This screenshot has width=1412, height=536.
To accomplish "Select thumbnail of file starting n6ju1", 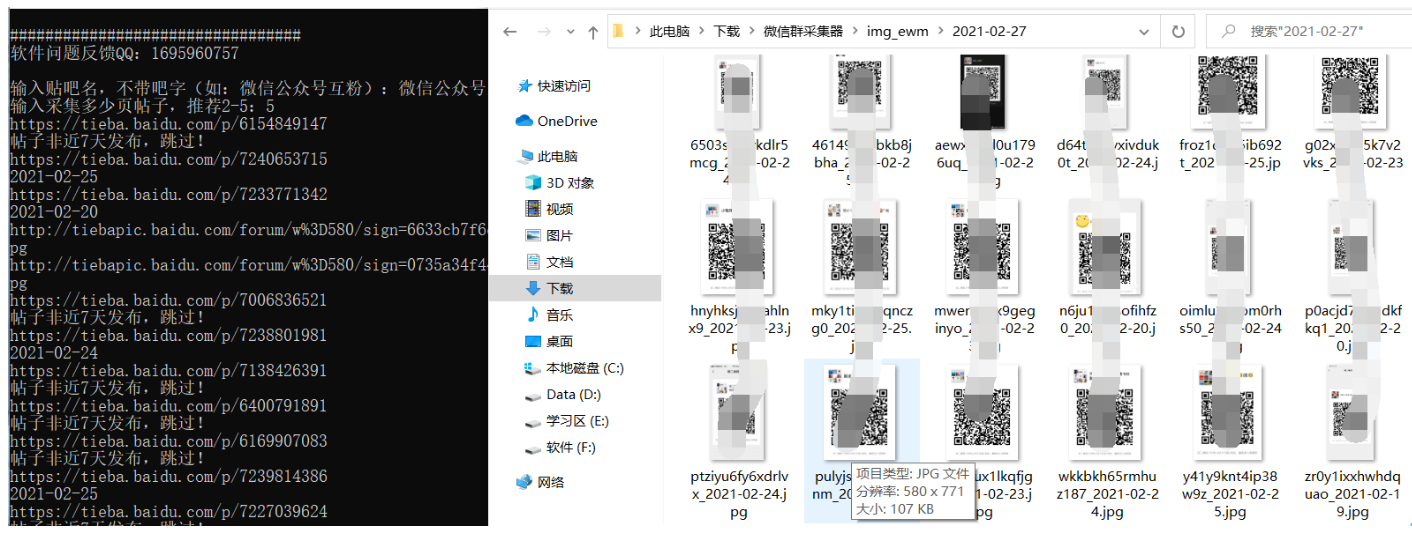I will [x=1105, y=246].
